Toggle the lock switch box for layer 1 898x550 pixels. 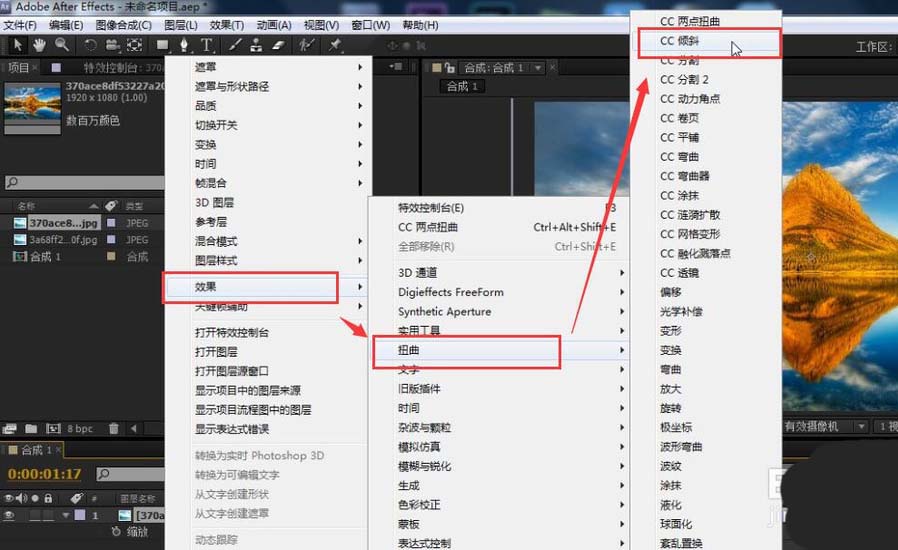pyautogui.click(x=48, y=516)
